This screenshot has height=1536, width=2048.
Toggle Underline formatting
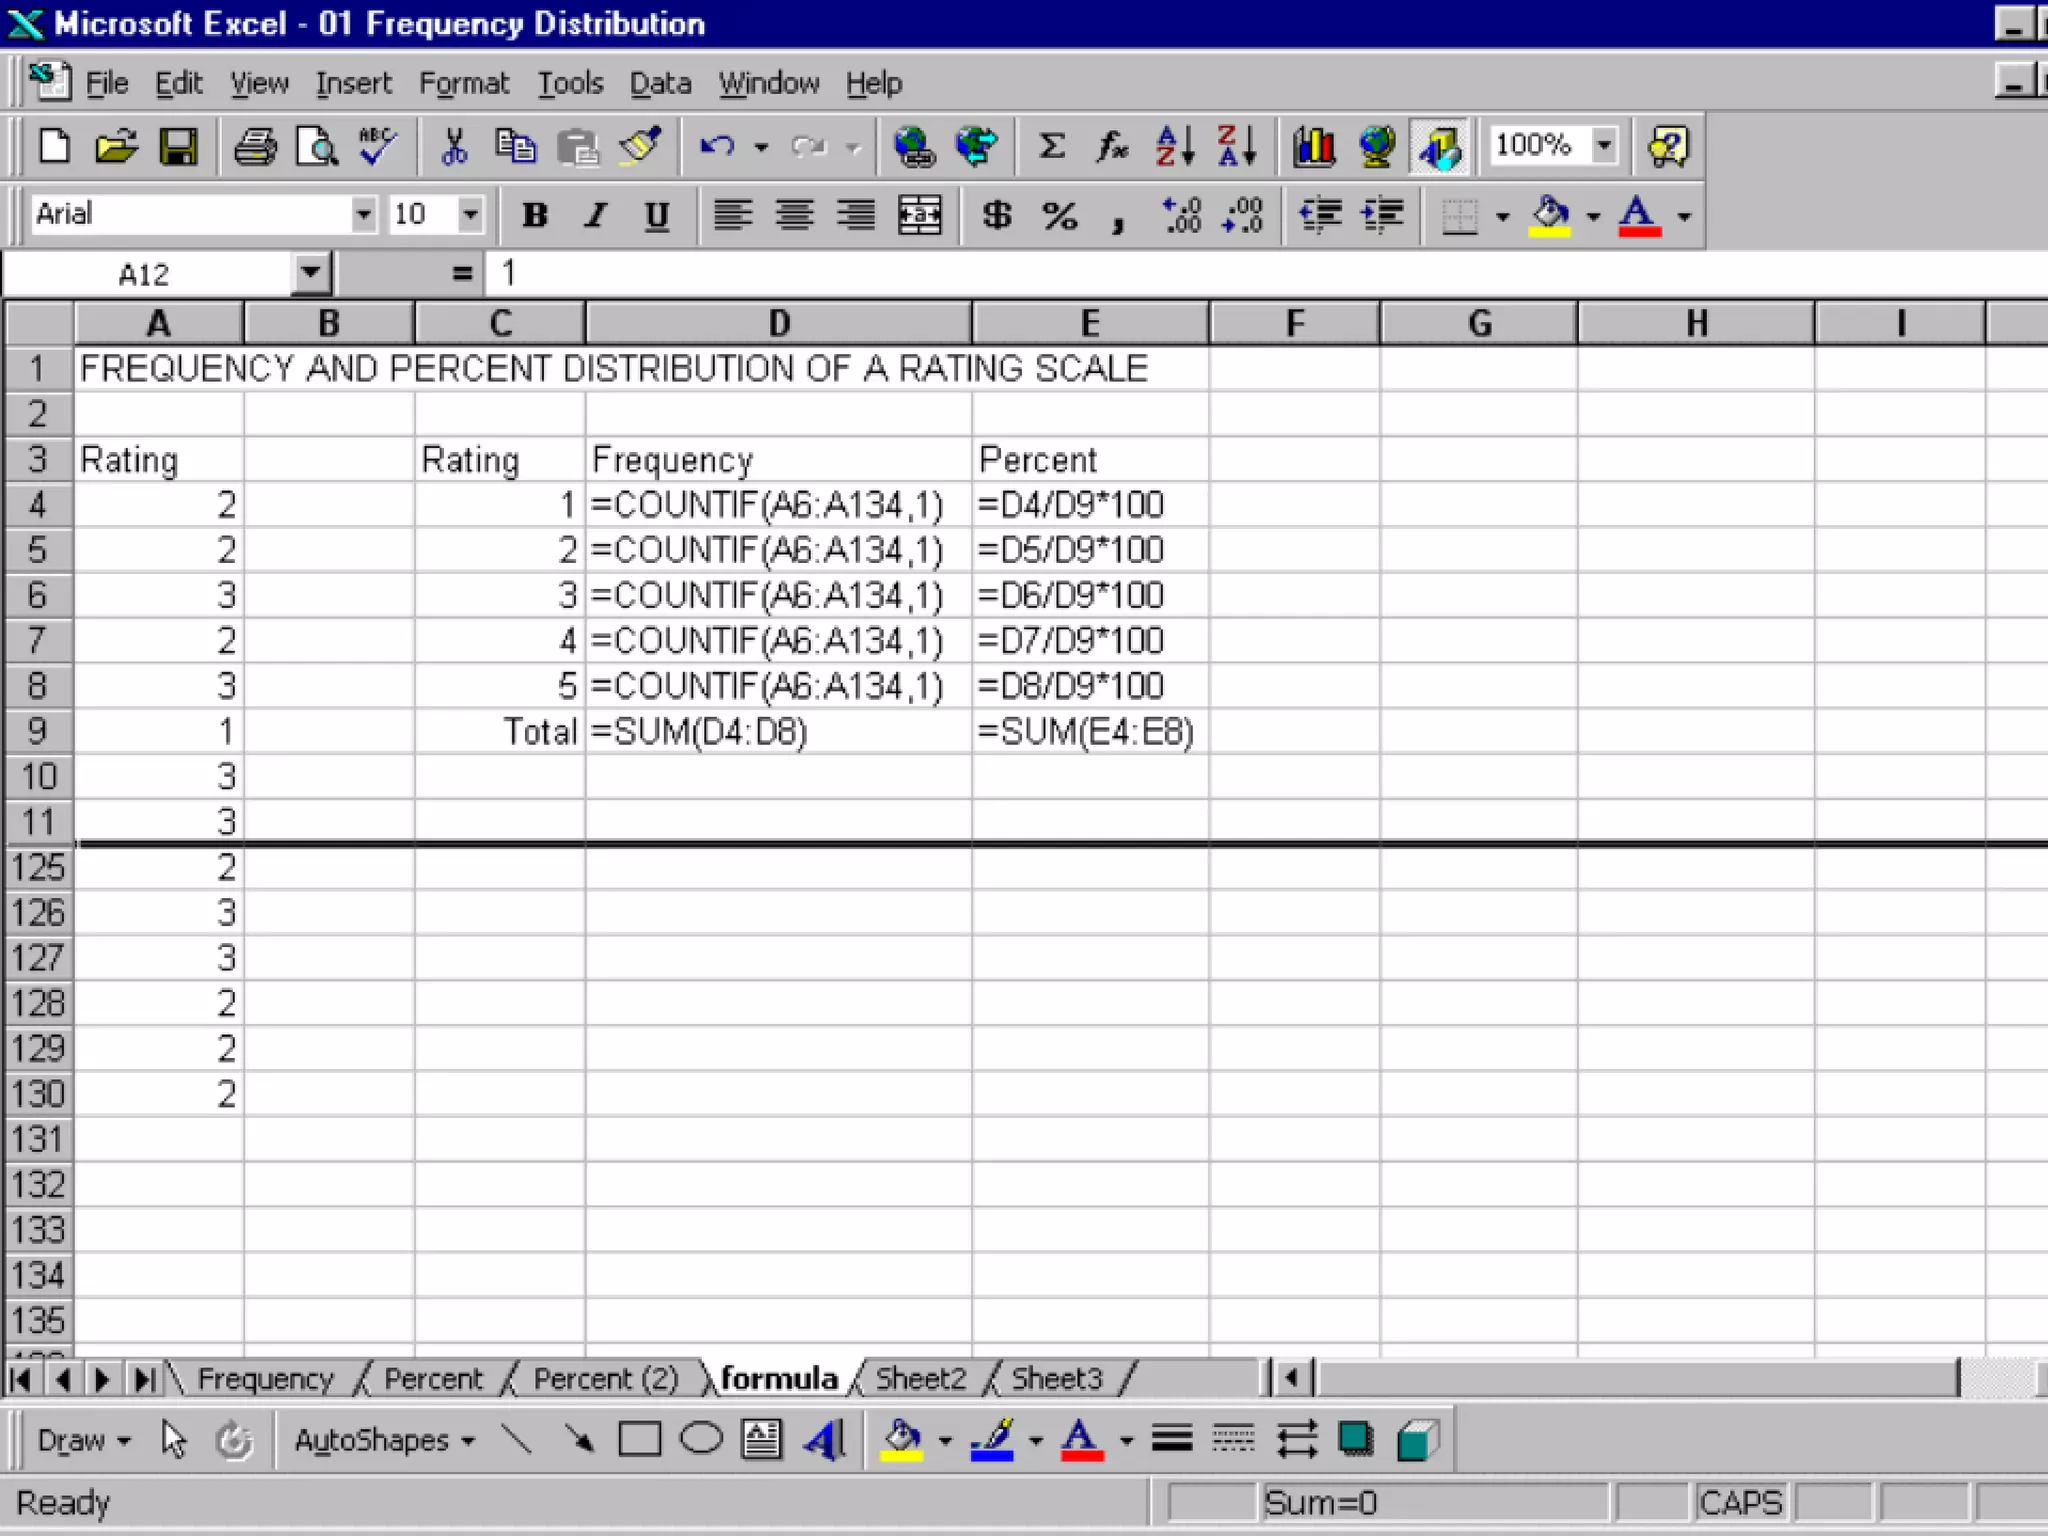click(x=657, y=215)
